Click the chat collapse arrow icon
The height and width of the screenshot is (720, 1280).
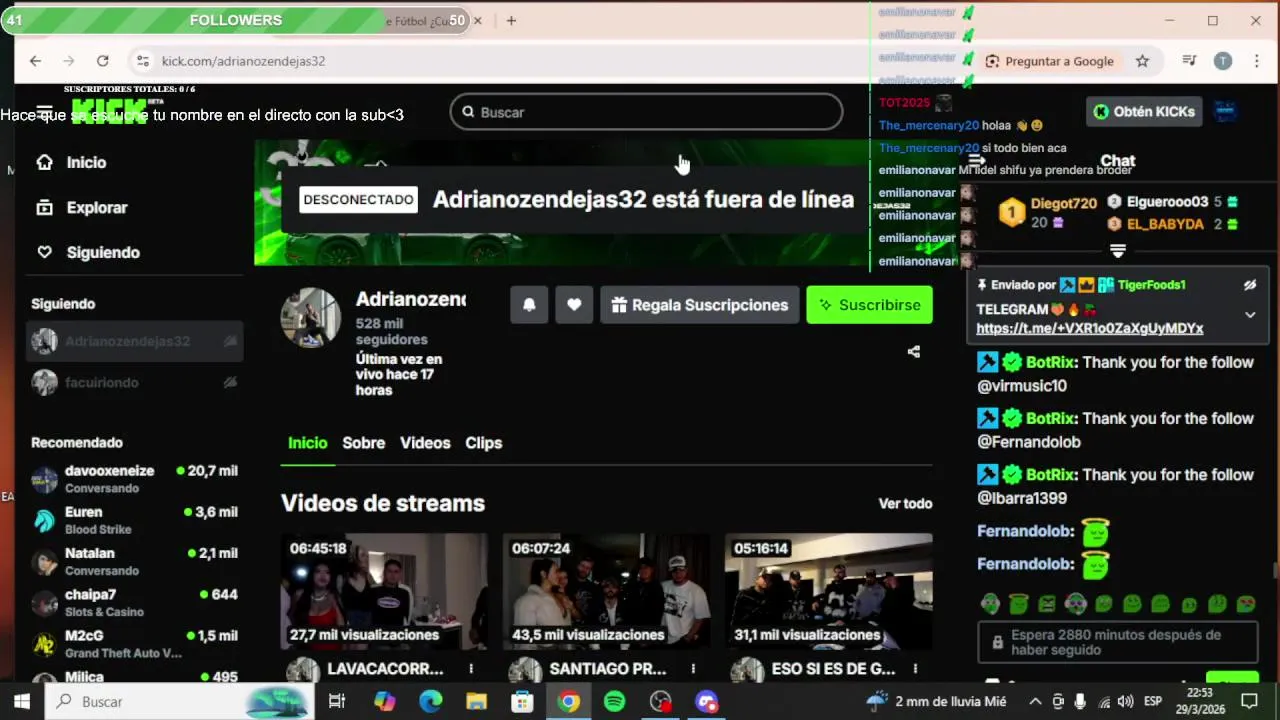[977, 160]
